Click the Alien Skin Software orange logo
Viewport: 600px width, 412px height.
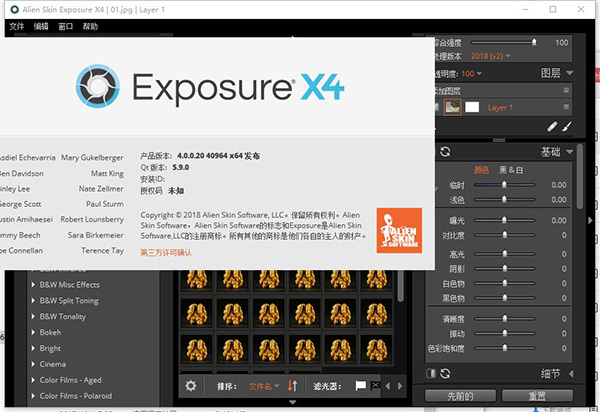(x=399, y=230)
